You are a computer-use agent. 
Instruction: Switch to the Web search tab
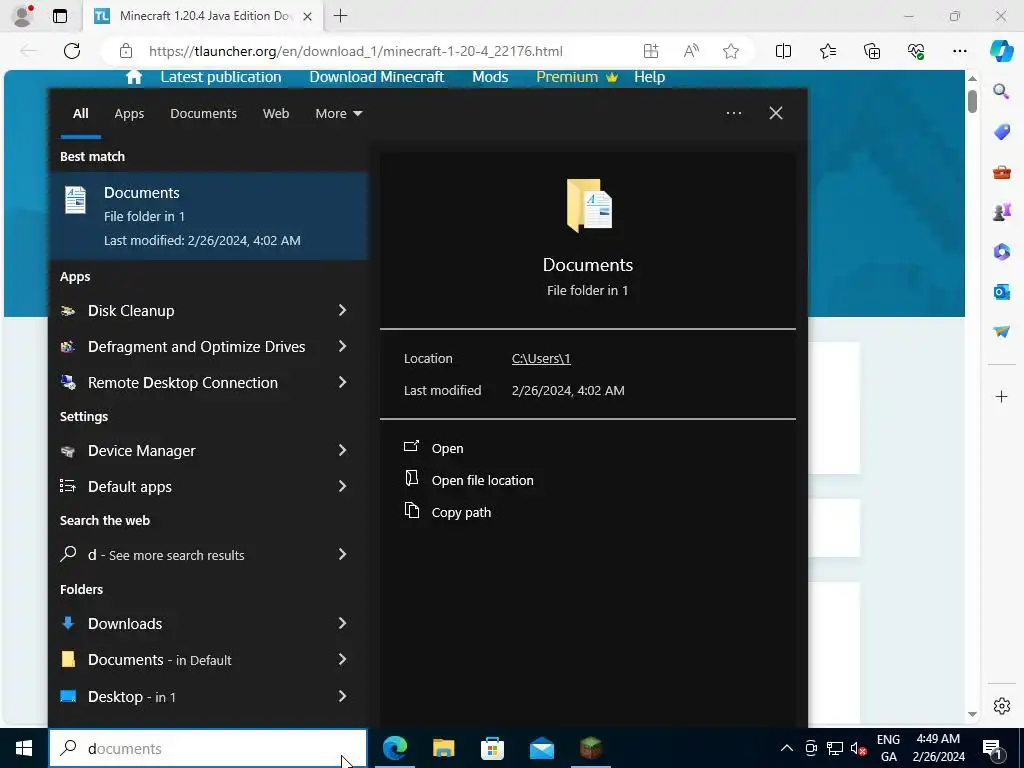(276, 114)
